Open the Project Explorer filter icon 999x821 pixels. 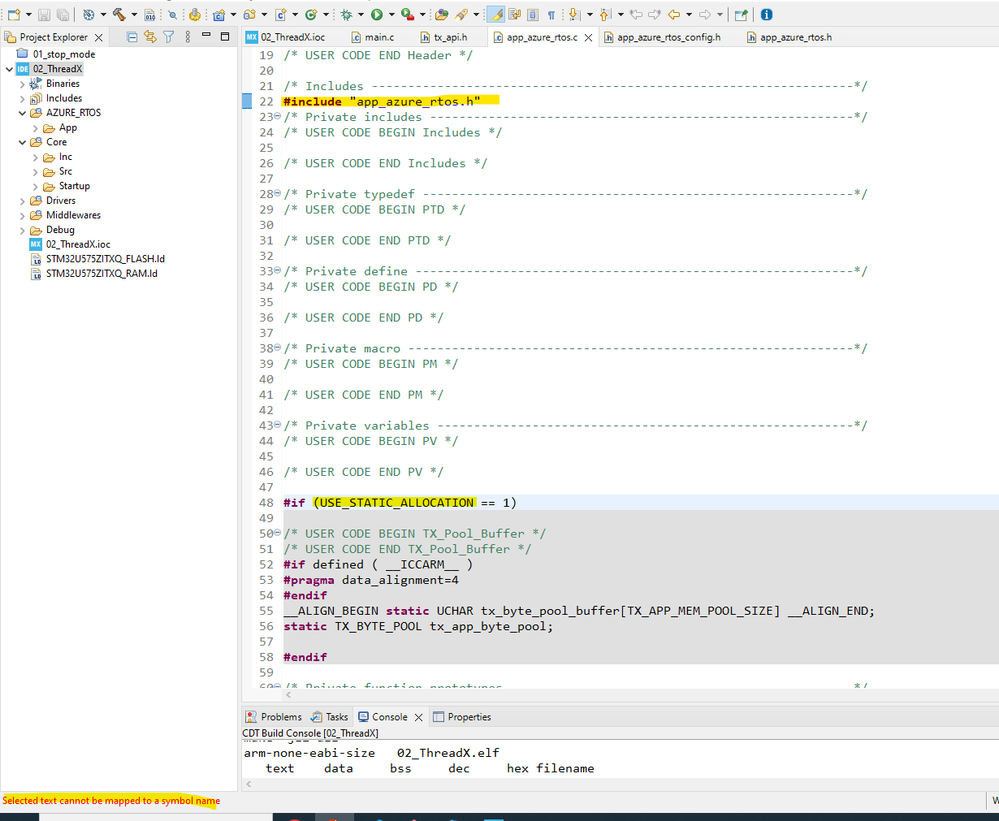point(168,37)
